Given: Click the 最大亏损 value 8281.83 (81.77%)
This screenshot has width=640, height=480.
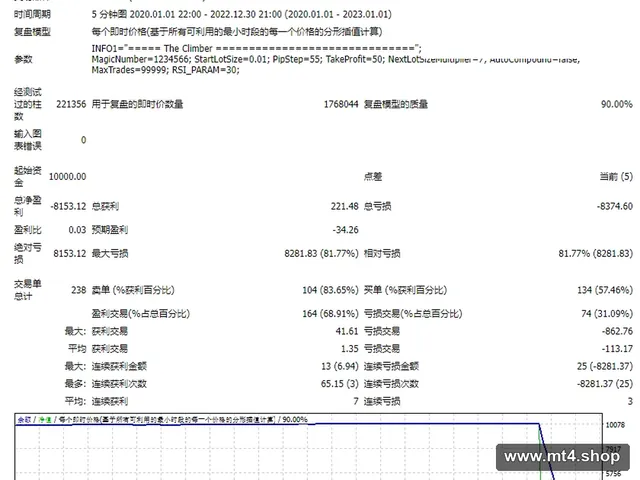Looking at the screenshot, I should pos(321,253).
